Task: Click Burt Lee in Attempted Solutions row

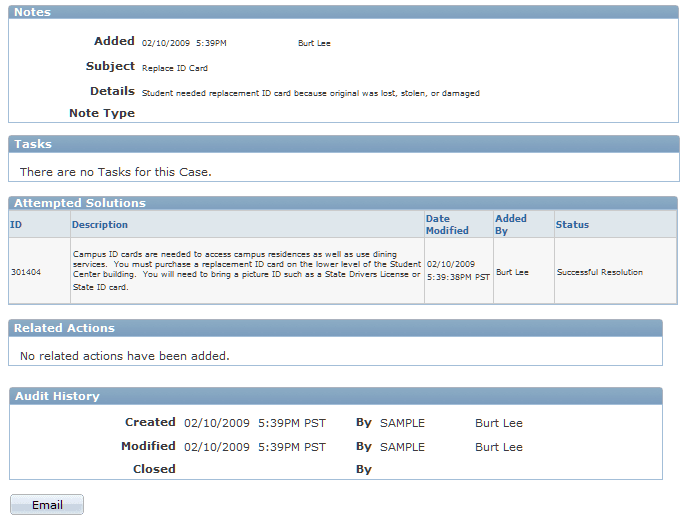Action: click(512, 272)
